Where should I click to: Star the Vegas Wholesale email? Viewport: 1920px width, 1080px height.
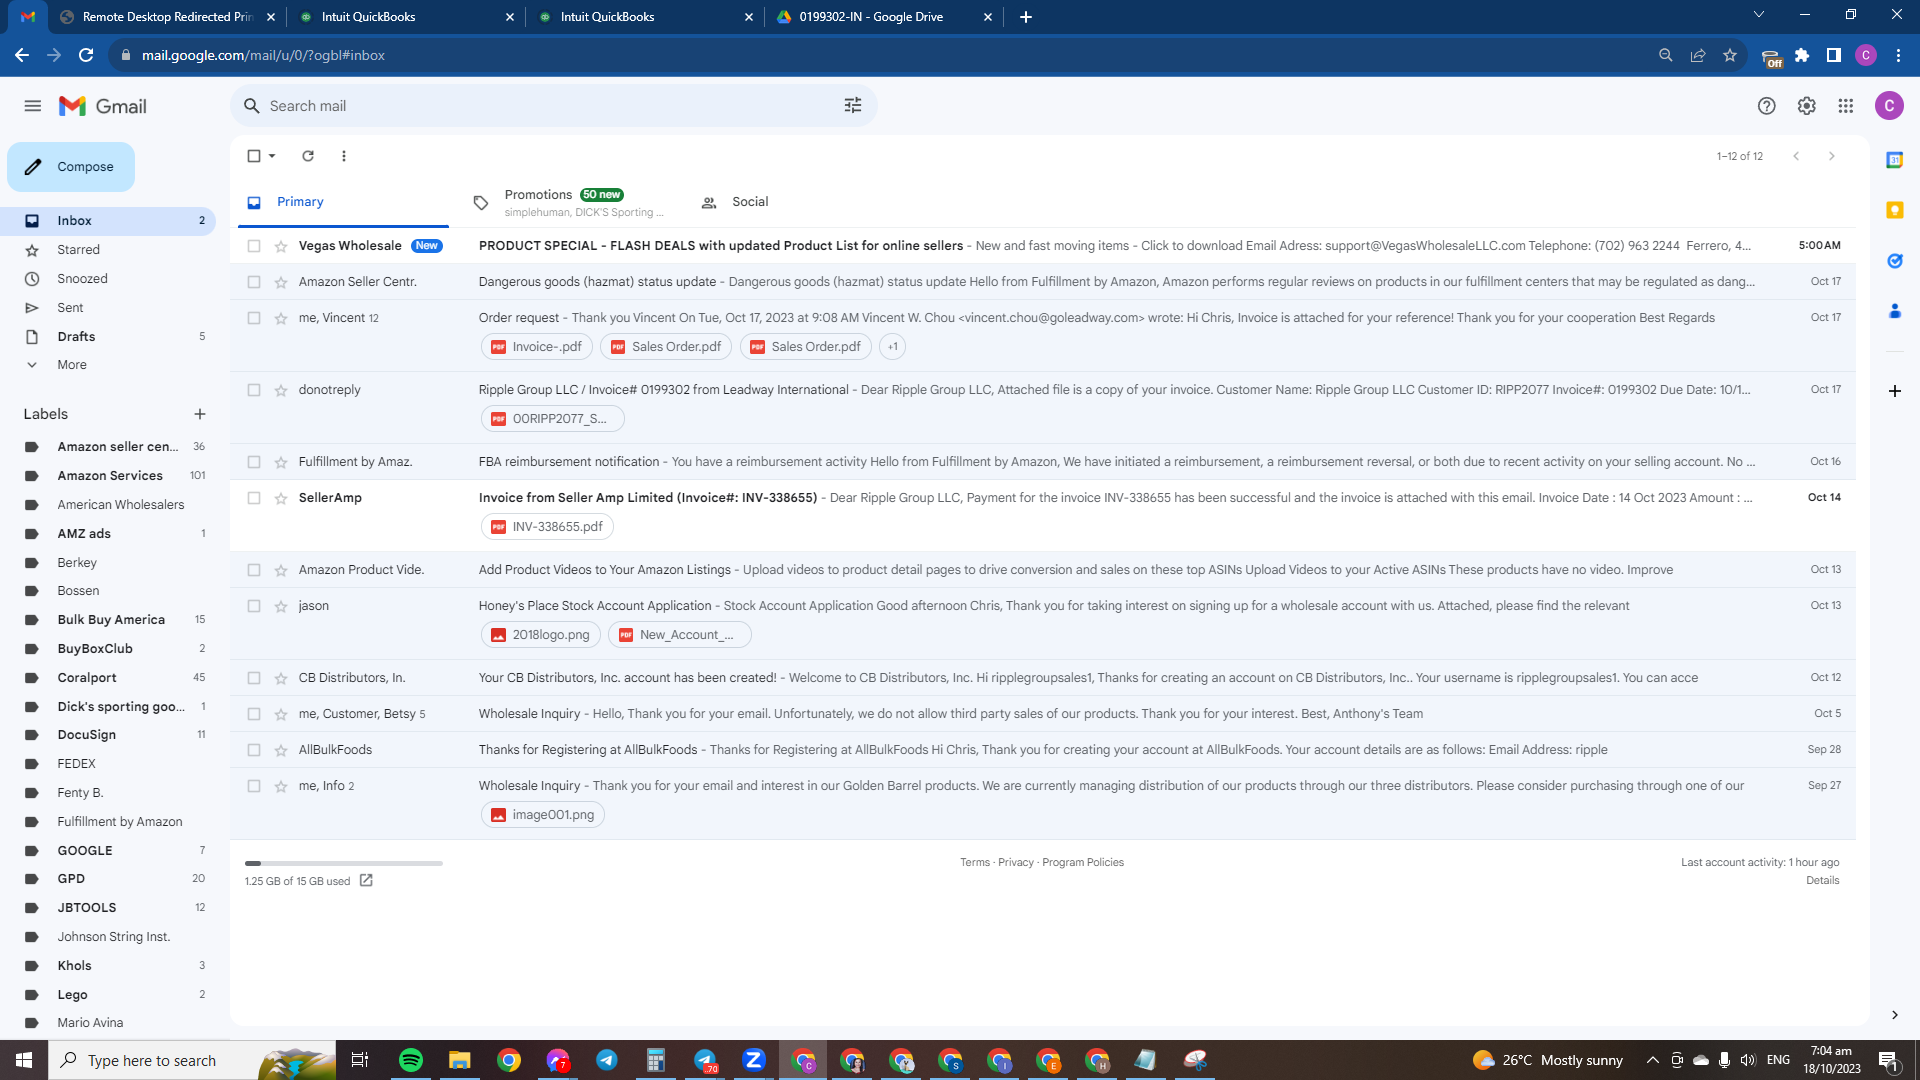tap(281, 246)
